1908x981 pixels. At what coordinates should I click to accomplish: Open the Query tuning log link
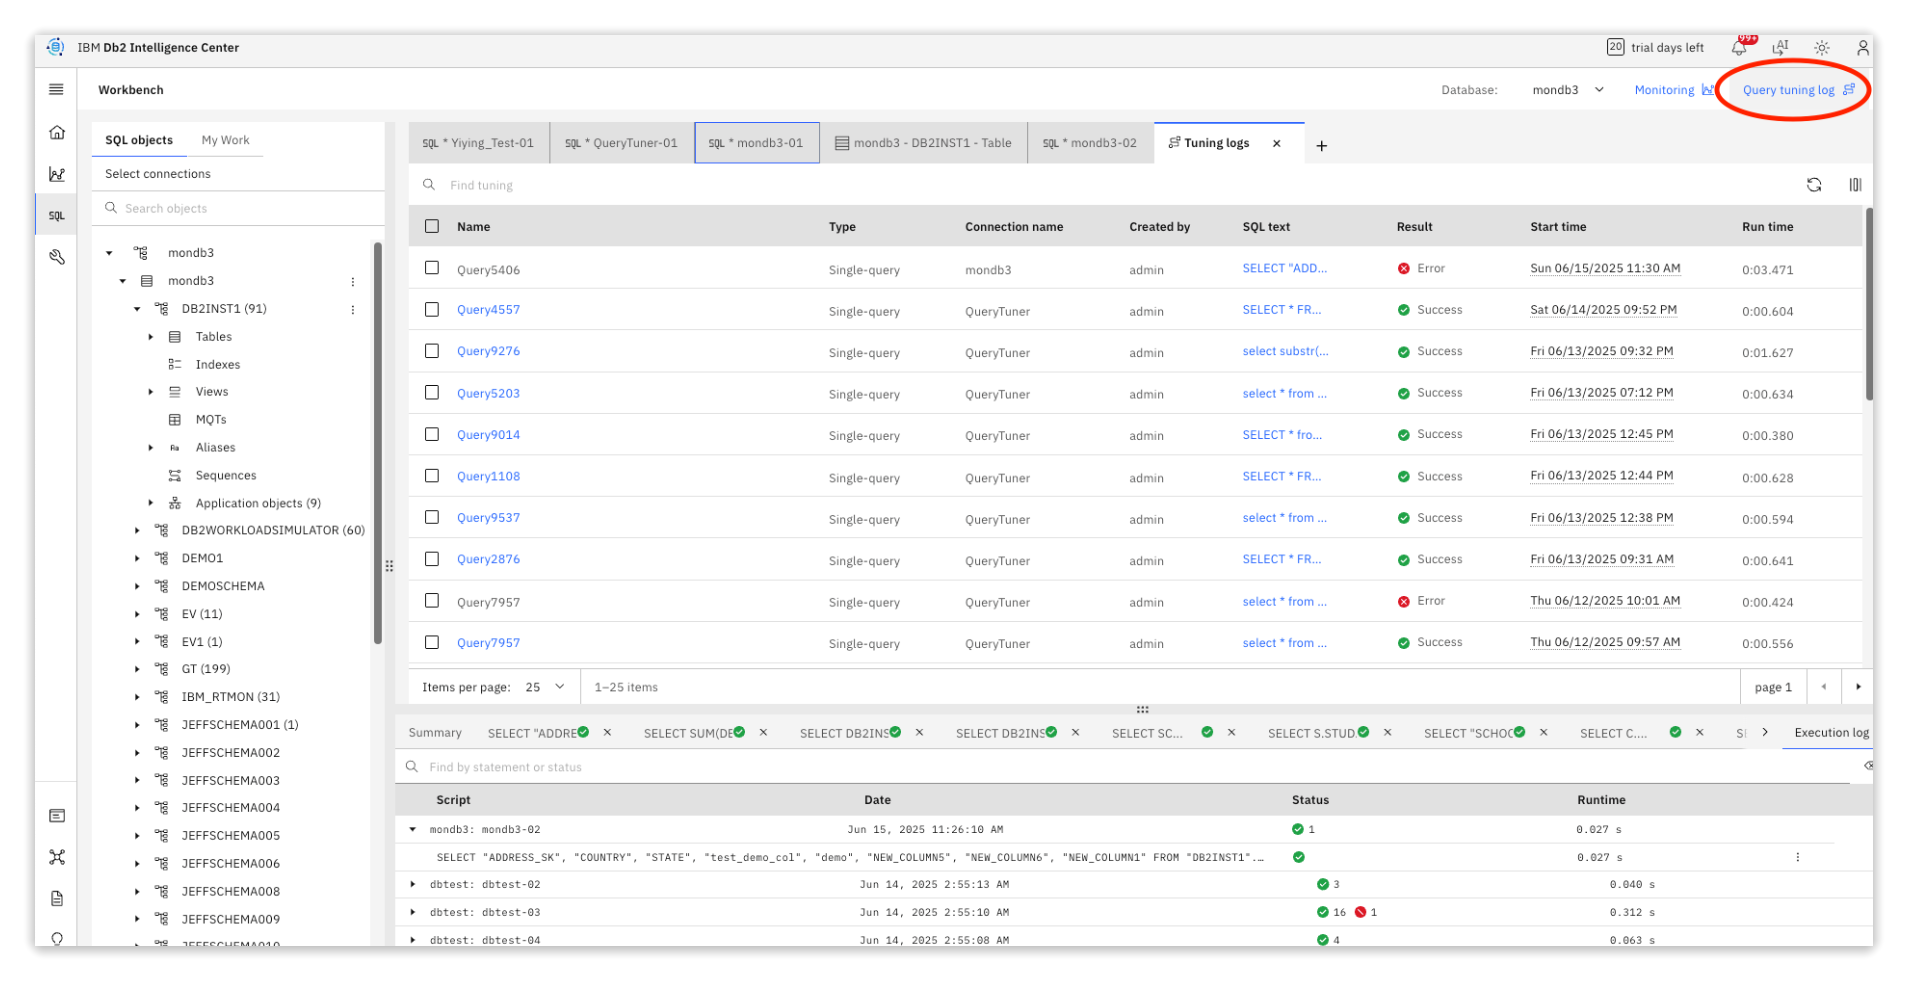click(1798, 90)
